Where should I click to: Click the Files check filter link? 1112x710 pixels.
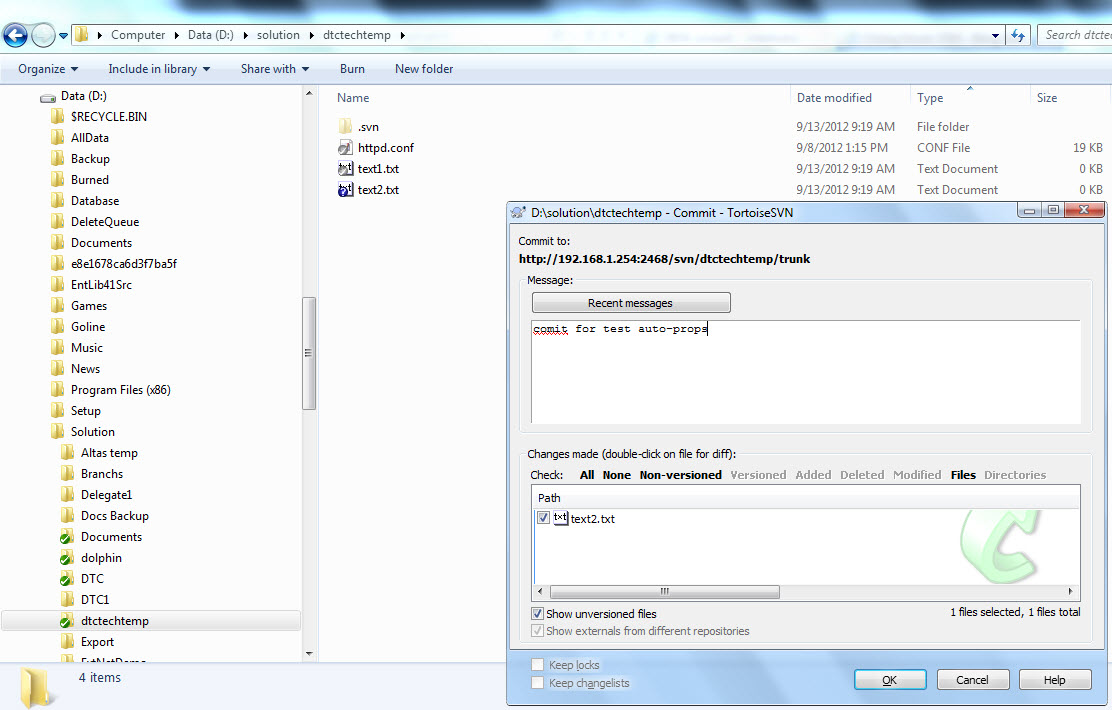(963, 475)
